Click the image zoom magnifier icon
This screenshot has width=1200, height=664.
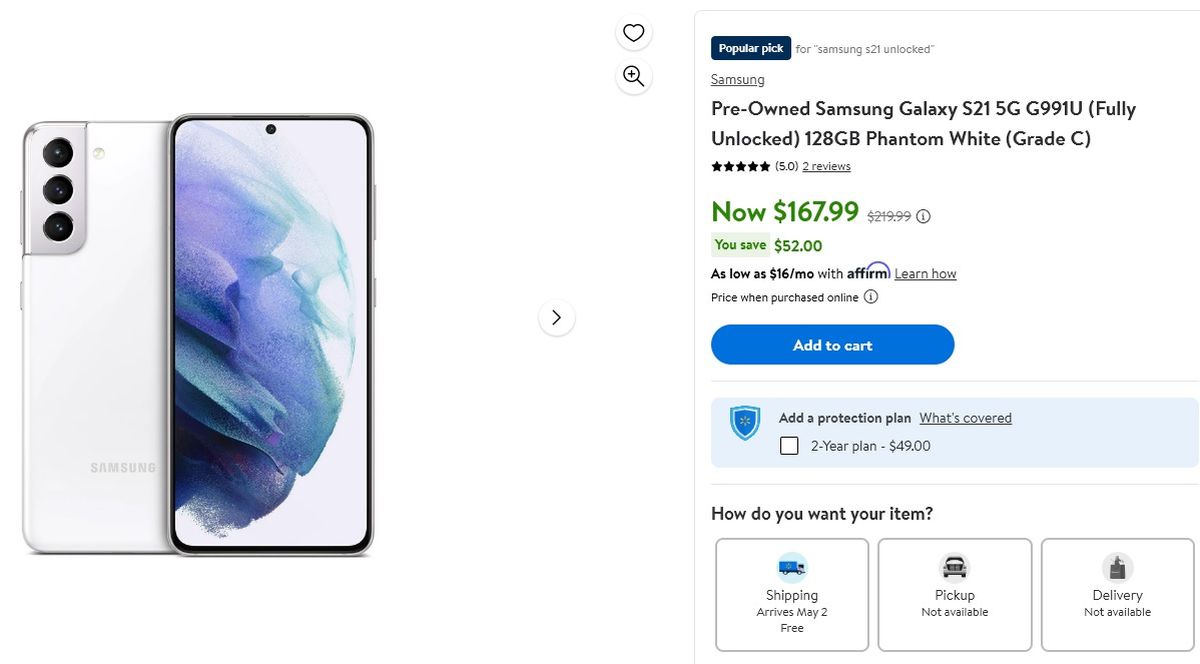pos(633,76)
